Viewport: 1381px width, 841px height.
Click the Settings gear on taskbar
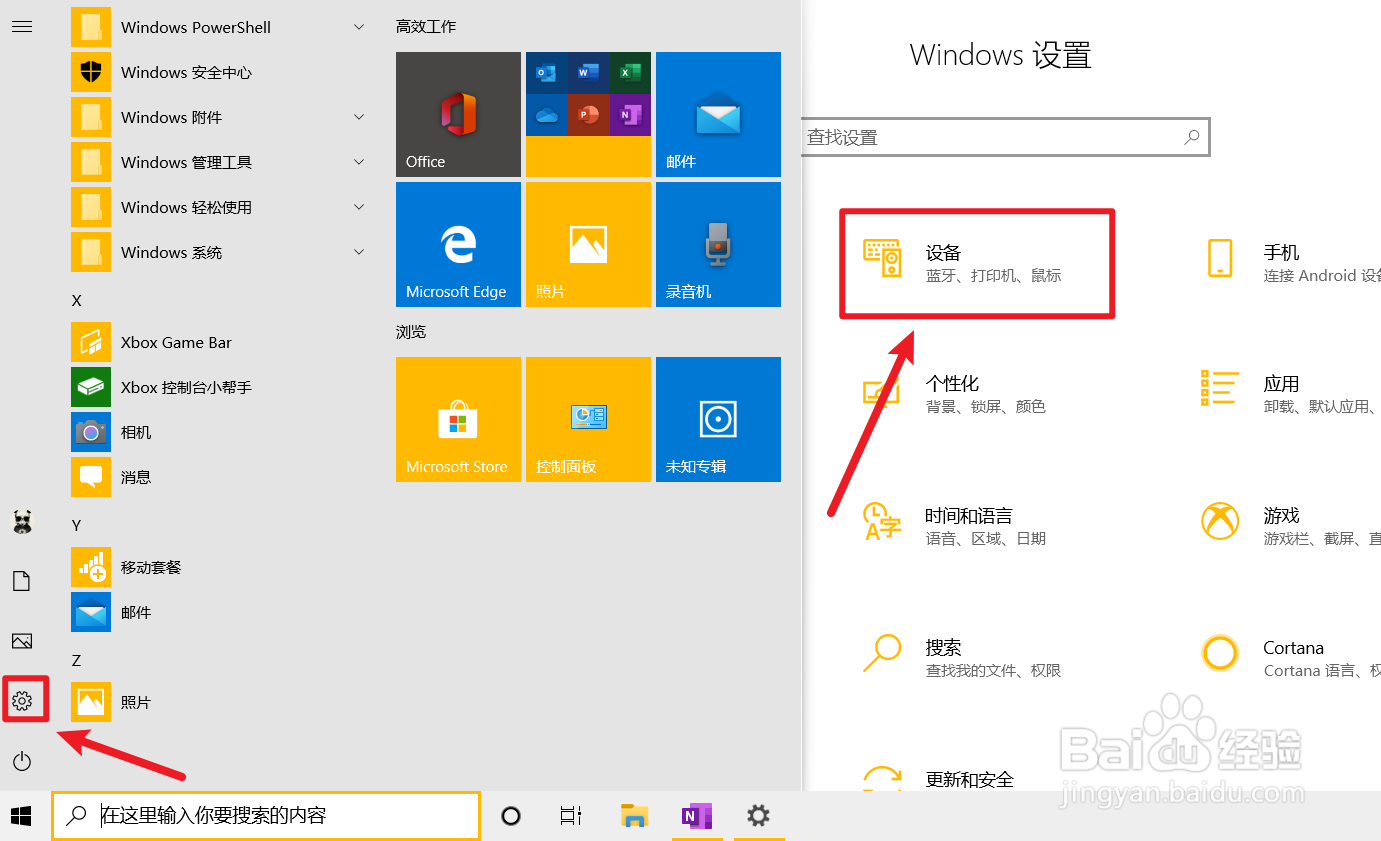[x=758, y=816]
